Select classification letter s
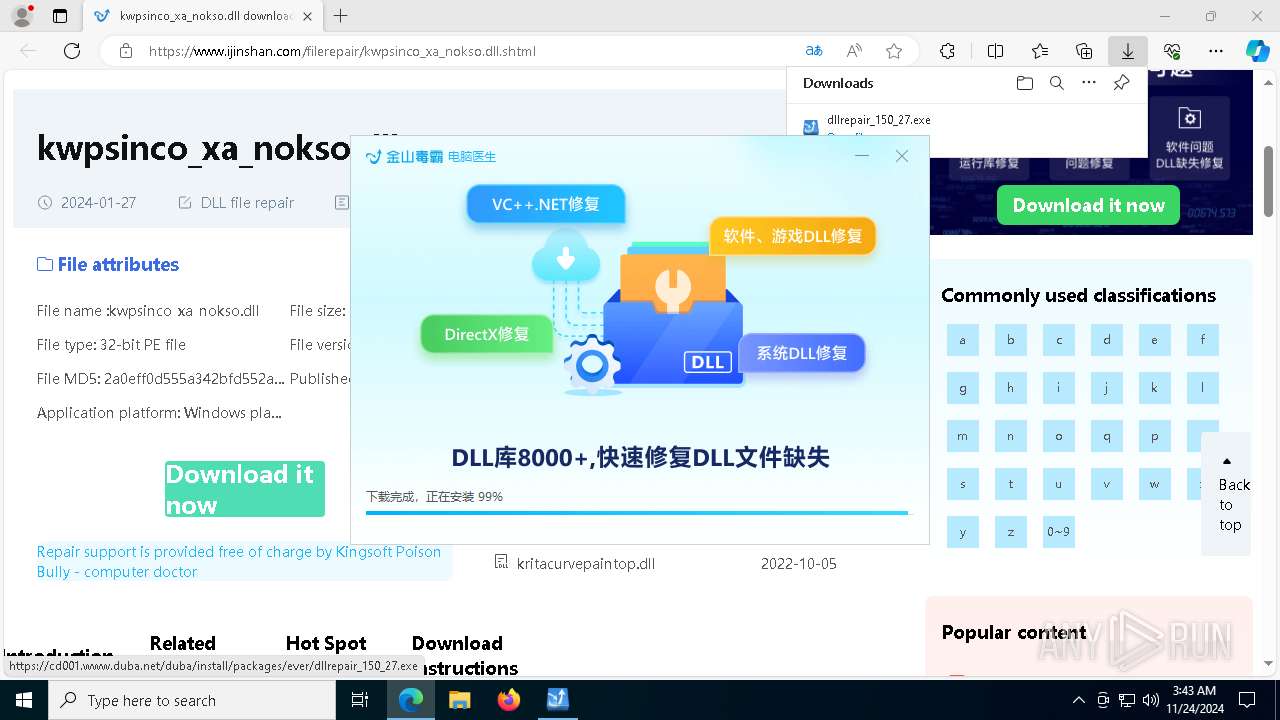 pyautogui.click(x=963, y=484)
